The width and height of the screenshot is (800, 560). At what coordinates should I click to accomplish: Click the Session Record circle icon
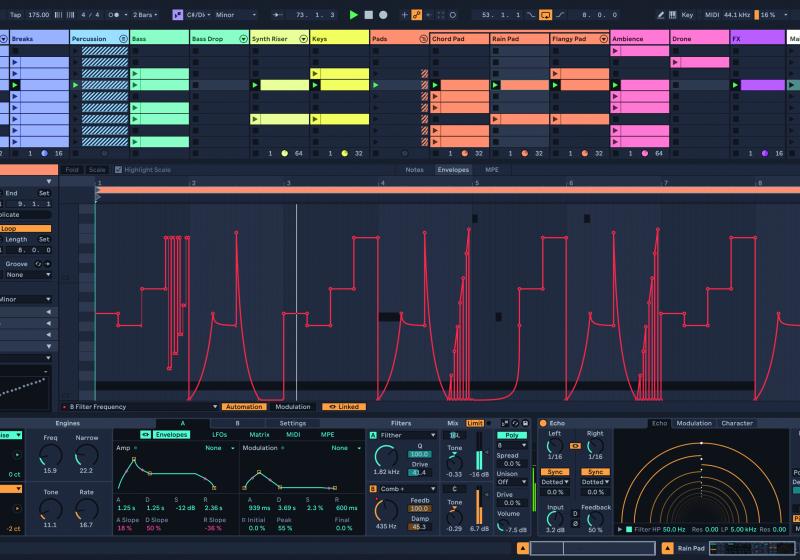click(453, 15)
